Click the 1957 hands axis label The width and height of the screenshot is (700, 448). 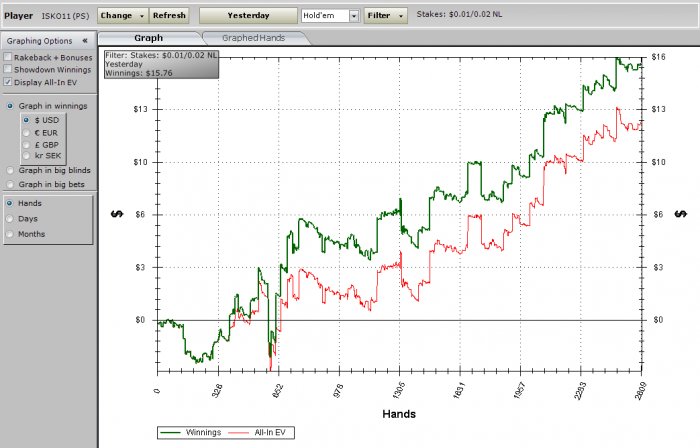pos(520,390)
